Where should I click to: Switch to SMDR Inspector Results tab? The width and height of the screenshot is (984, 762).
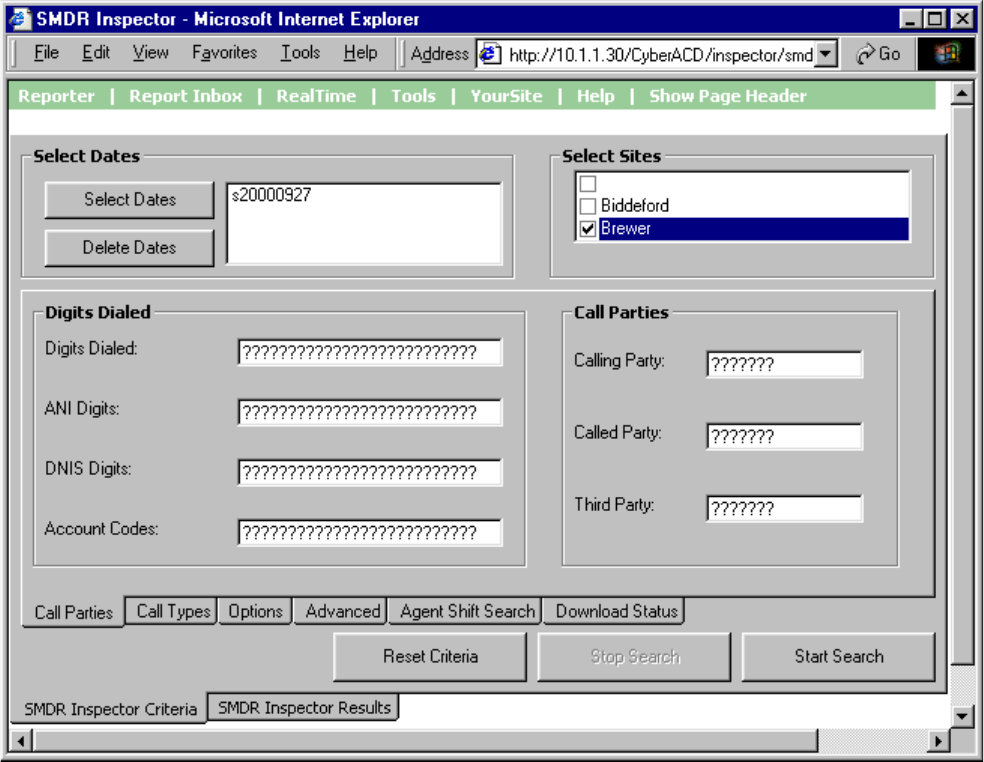pyautogui.click(x=304, y=708)
